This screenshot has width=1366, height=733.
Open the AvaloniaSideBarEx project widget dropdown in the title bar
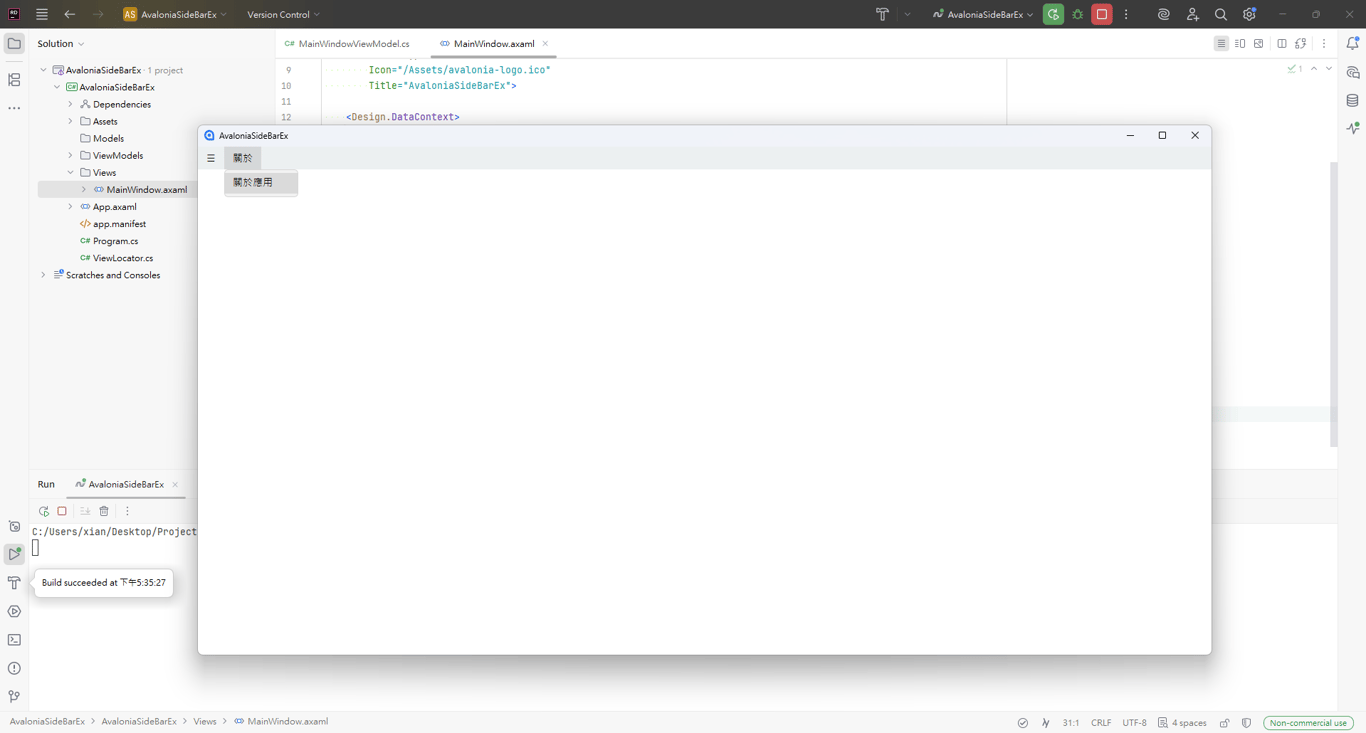click(x=175, y=15)
